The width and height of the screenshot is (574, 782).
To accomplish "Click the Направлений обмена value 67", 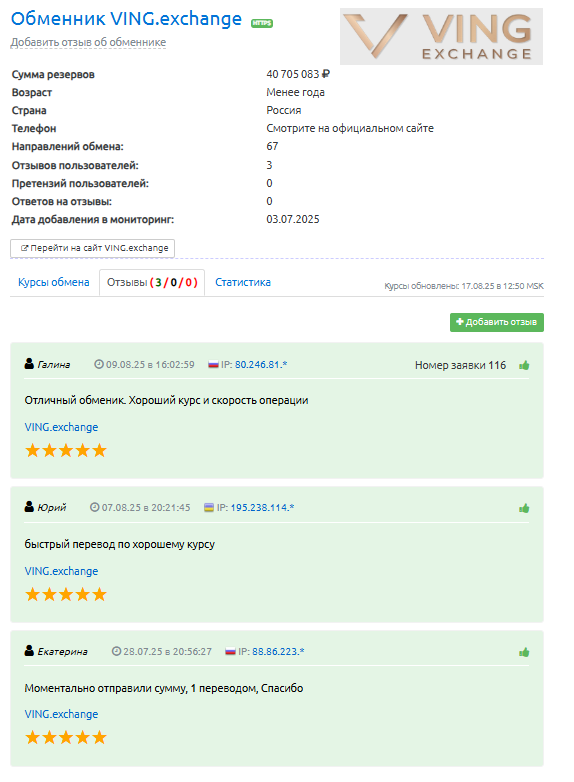I will tap(272, 147).
